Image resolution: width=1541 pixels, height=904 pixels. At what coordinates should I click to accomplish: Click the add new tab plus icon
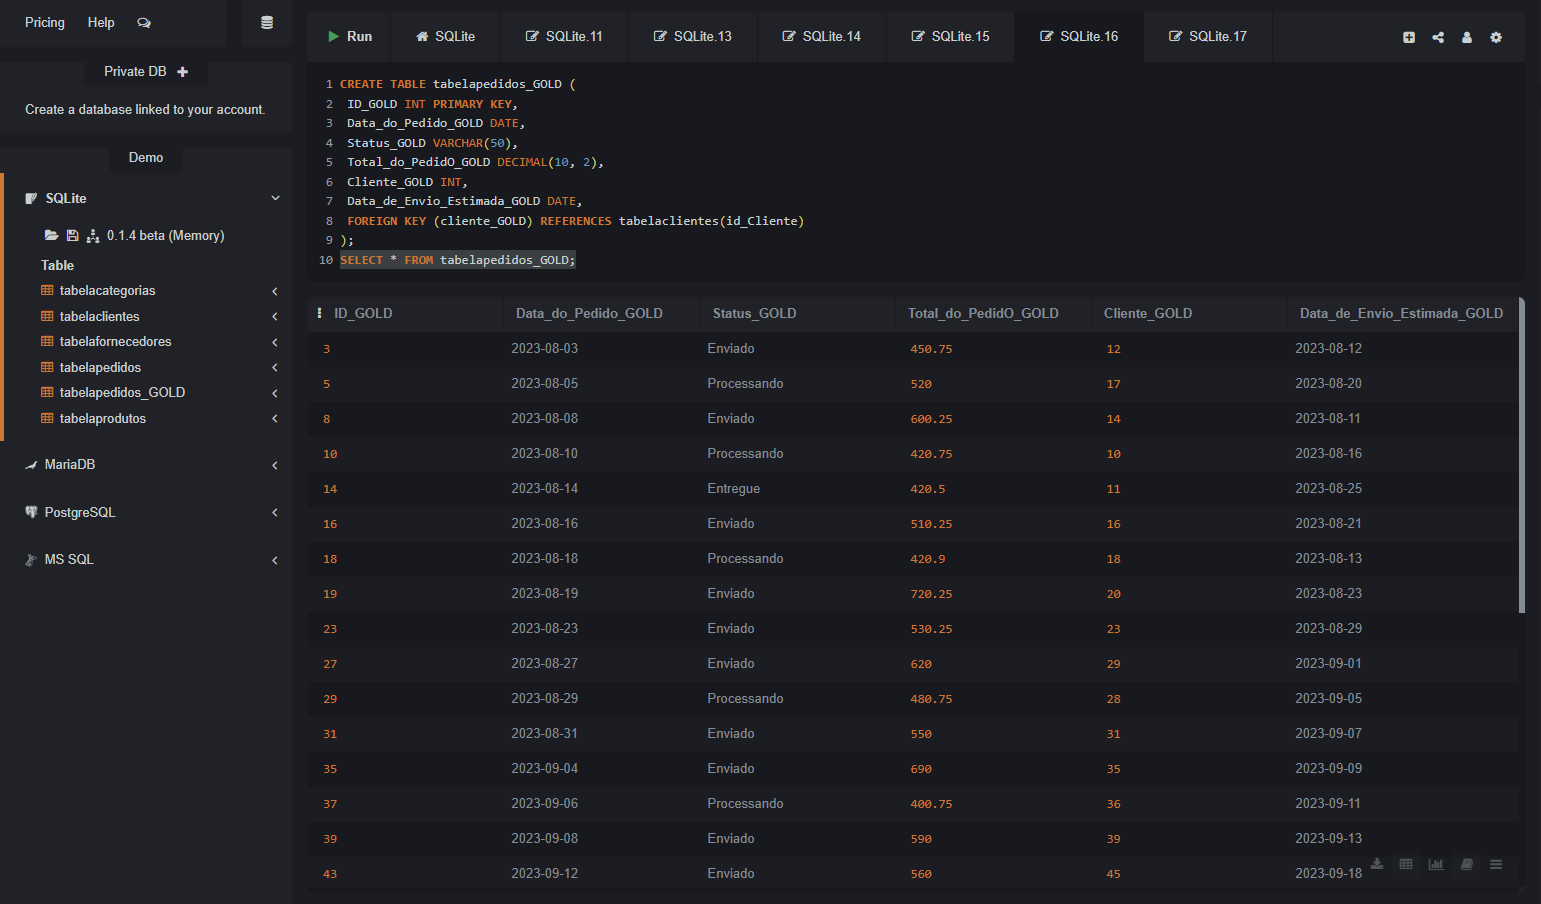click(1409, 37)
